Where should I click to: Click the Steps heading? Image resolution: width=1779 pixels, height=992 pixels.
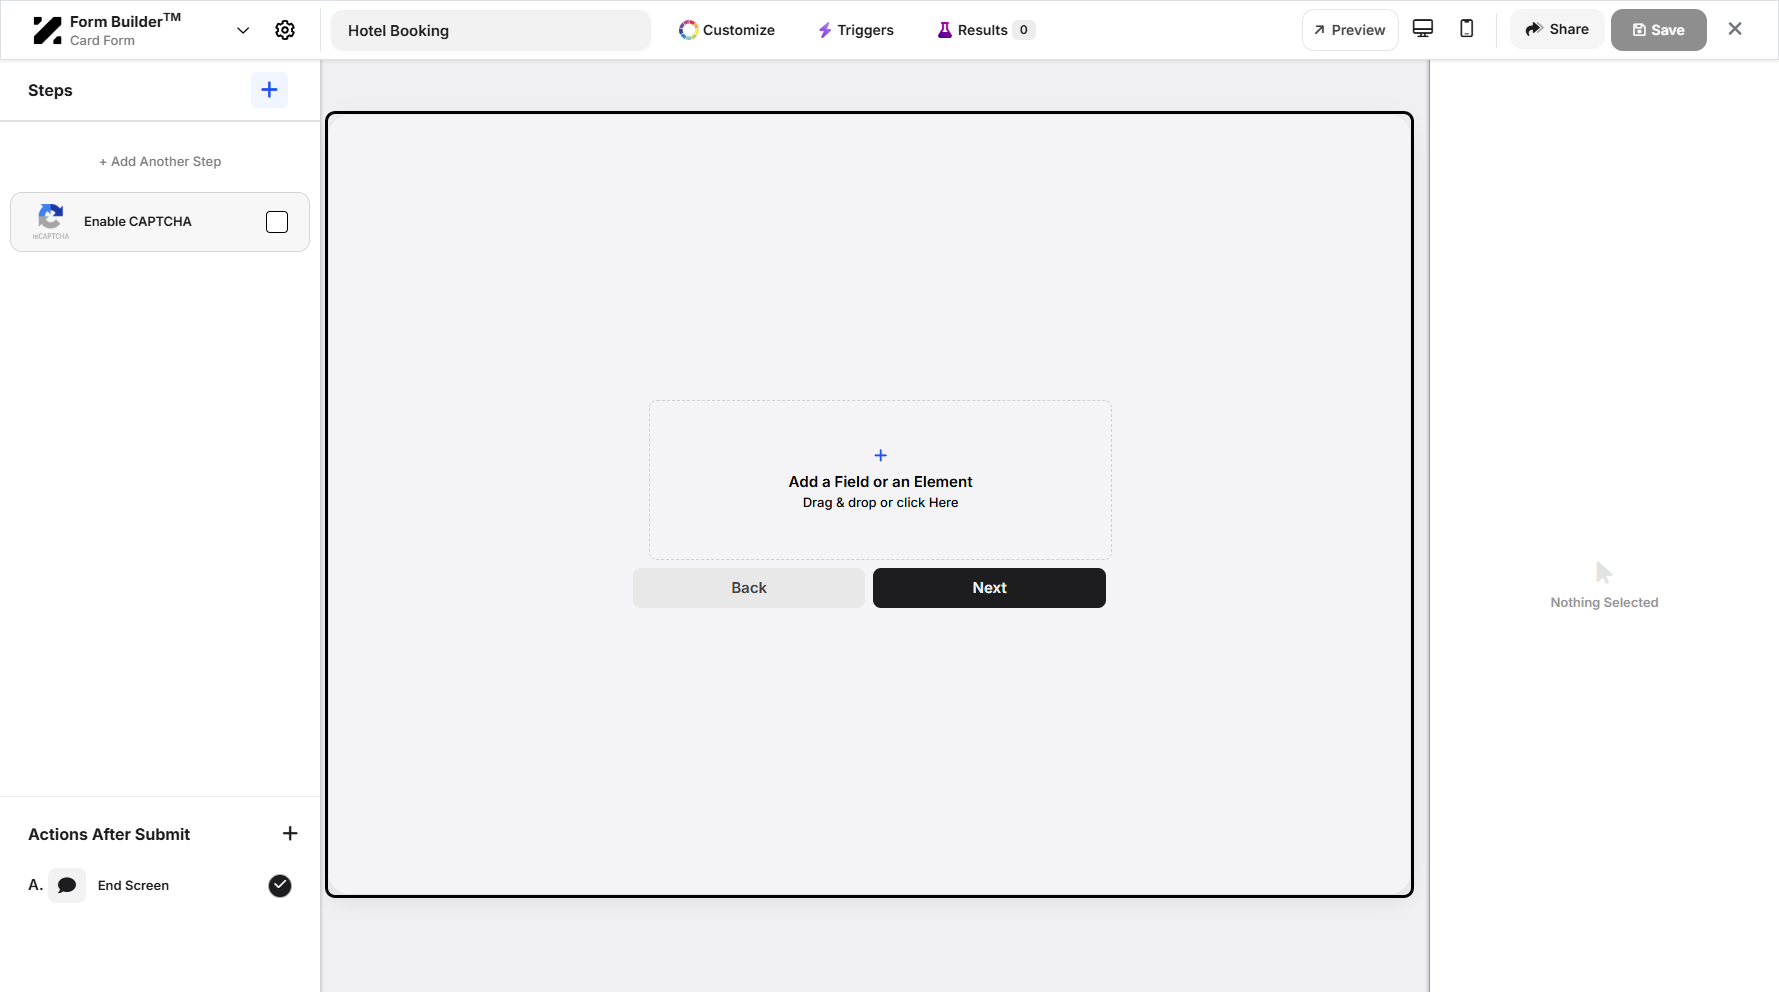(x=50, y=90)
